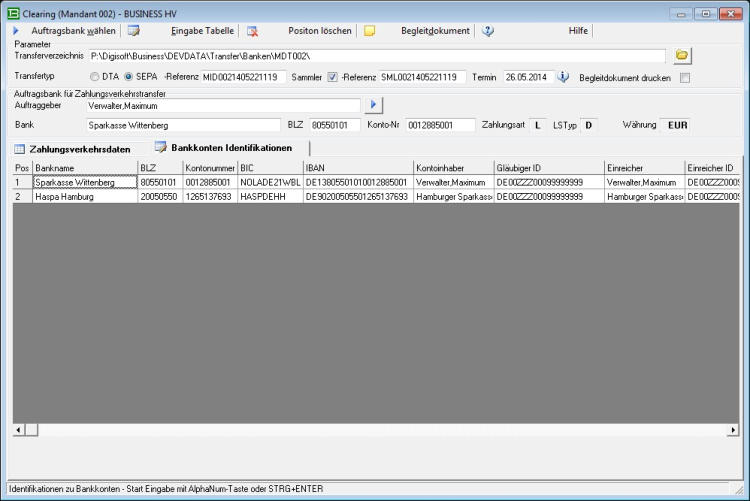
Task: Click the info icon next to Termin
Action: tap(563, 77)
